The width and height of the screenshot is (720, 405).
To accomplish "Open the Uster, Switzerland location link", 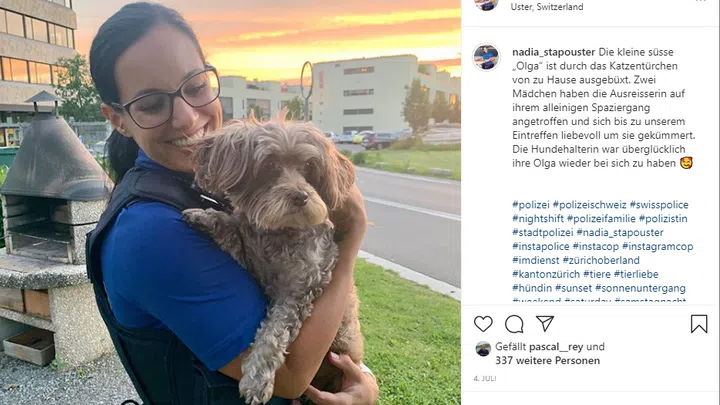I will click(547, 7).
